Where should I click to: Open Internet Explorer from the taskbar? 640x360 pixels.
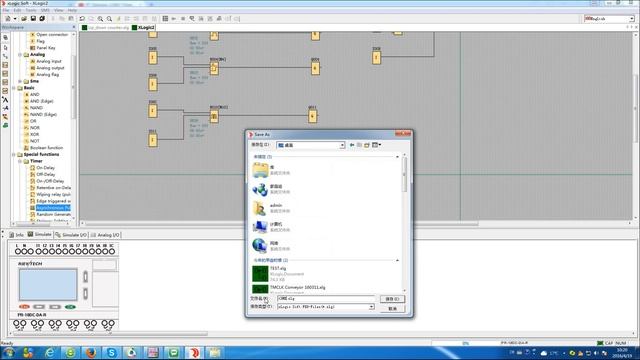coord(49,353)
